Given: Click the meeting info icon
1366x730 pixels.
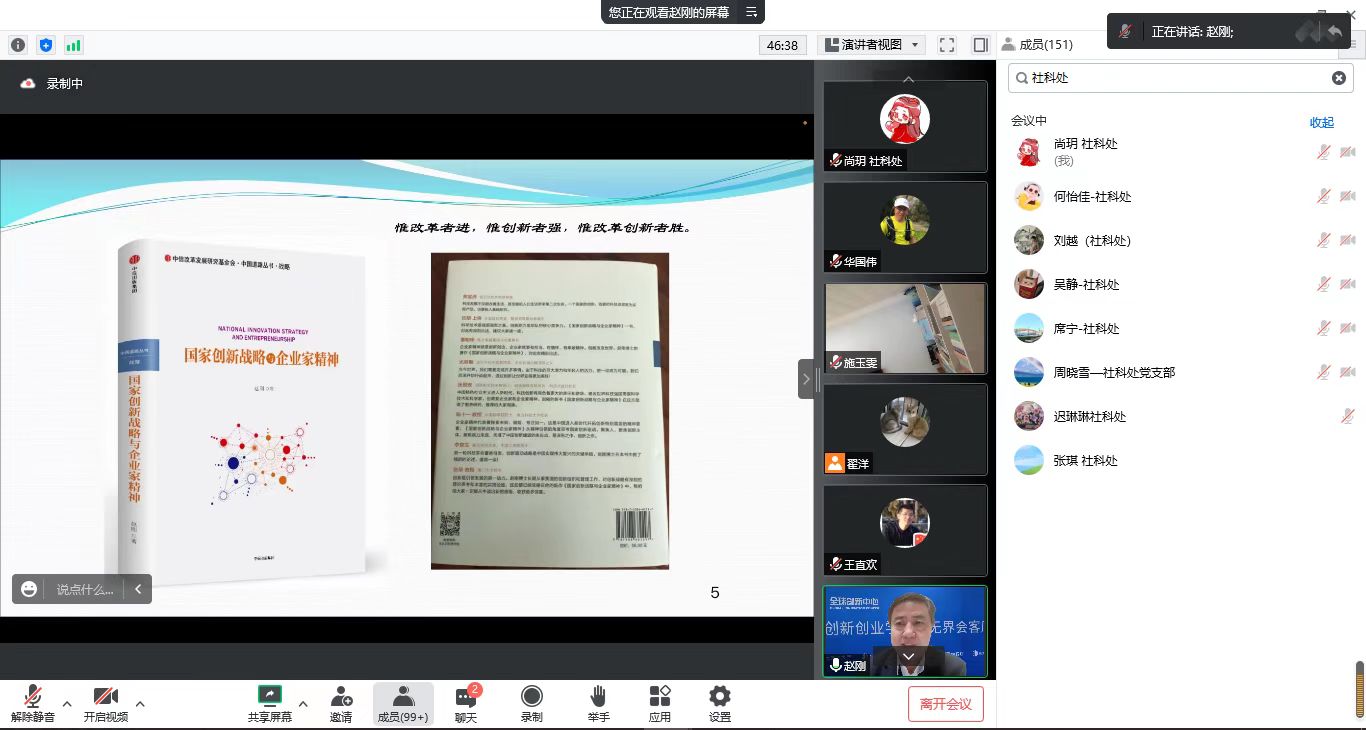Looking at the screenshot, I should coord(18,45).
